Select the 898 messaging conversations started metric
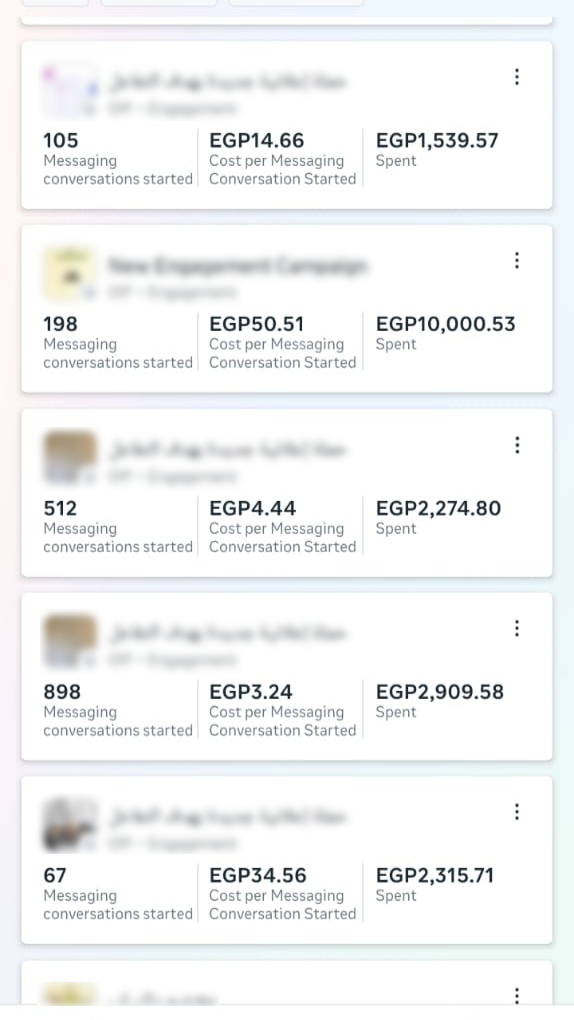 pos(118,710)
